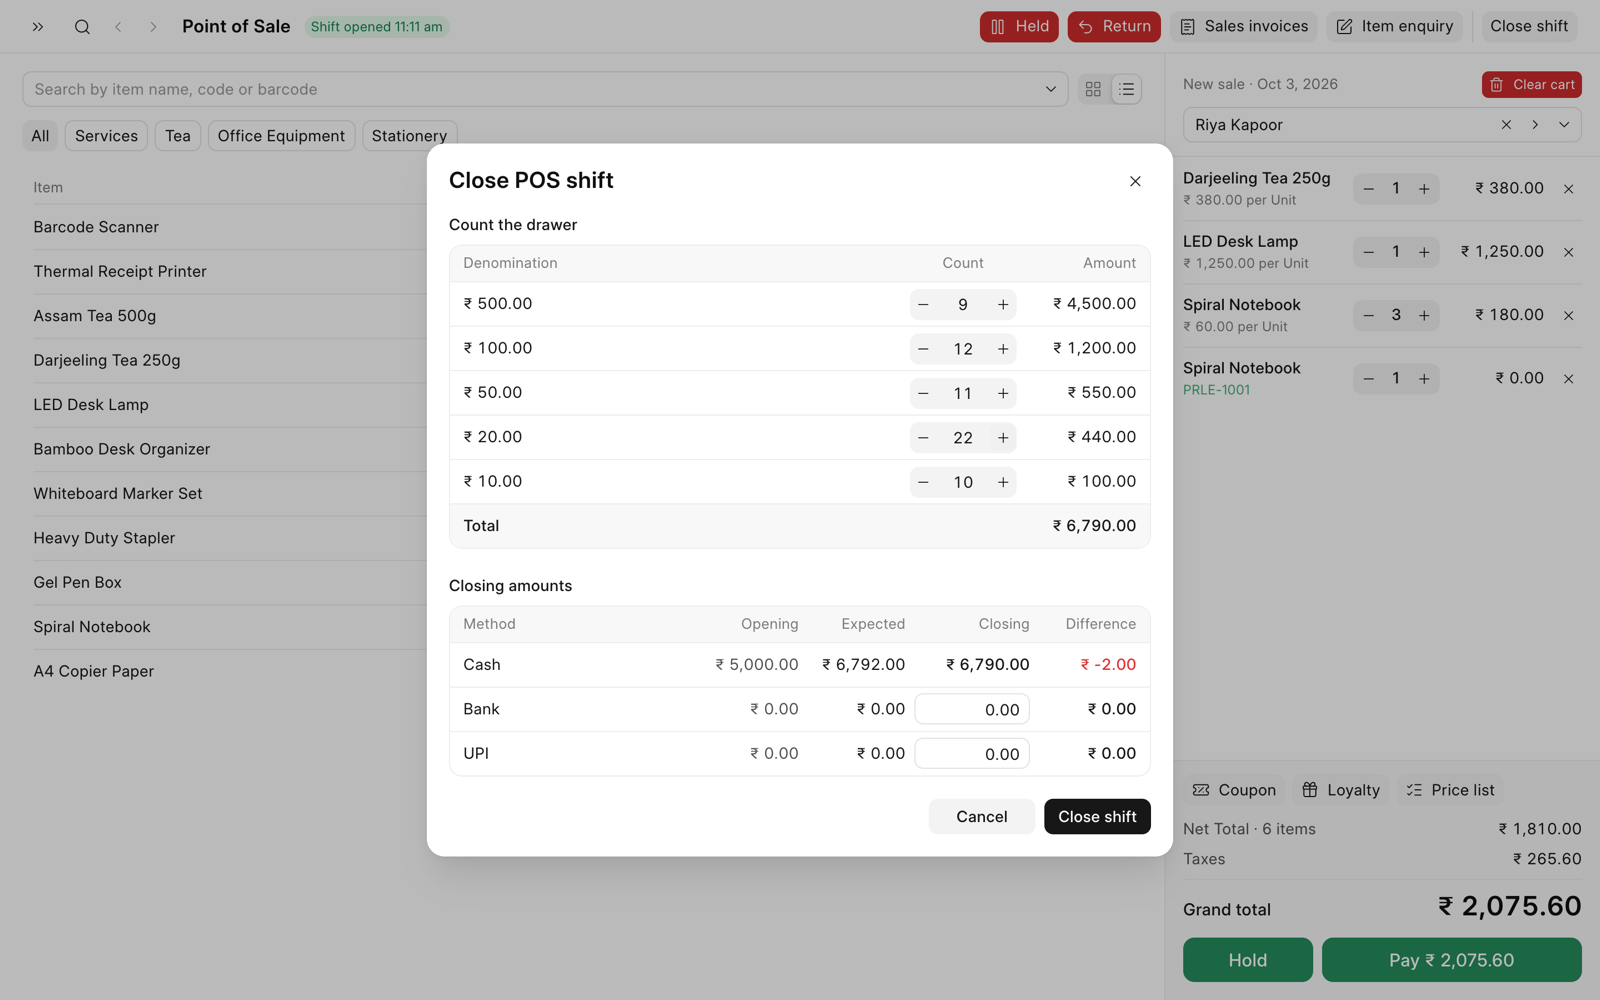Clear cart with the red button
The width and height of the screenshot is (1600, 1000).
(1531, 85)
